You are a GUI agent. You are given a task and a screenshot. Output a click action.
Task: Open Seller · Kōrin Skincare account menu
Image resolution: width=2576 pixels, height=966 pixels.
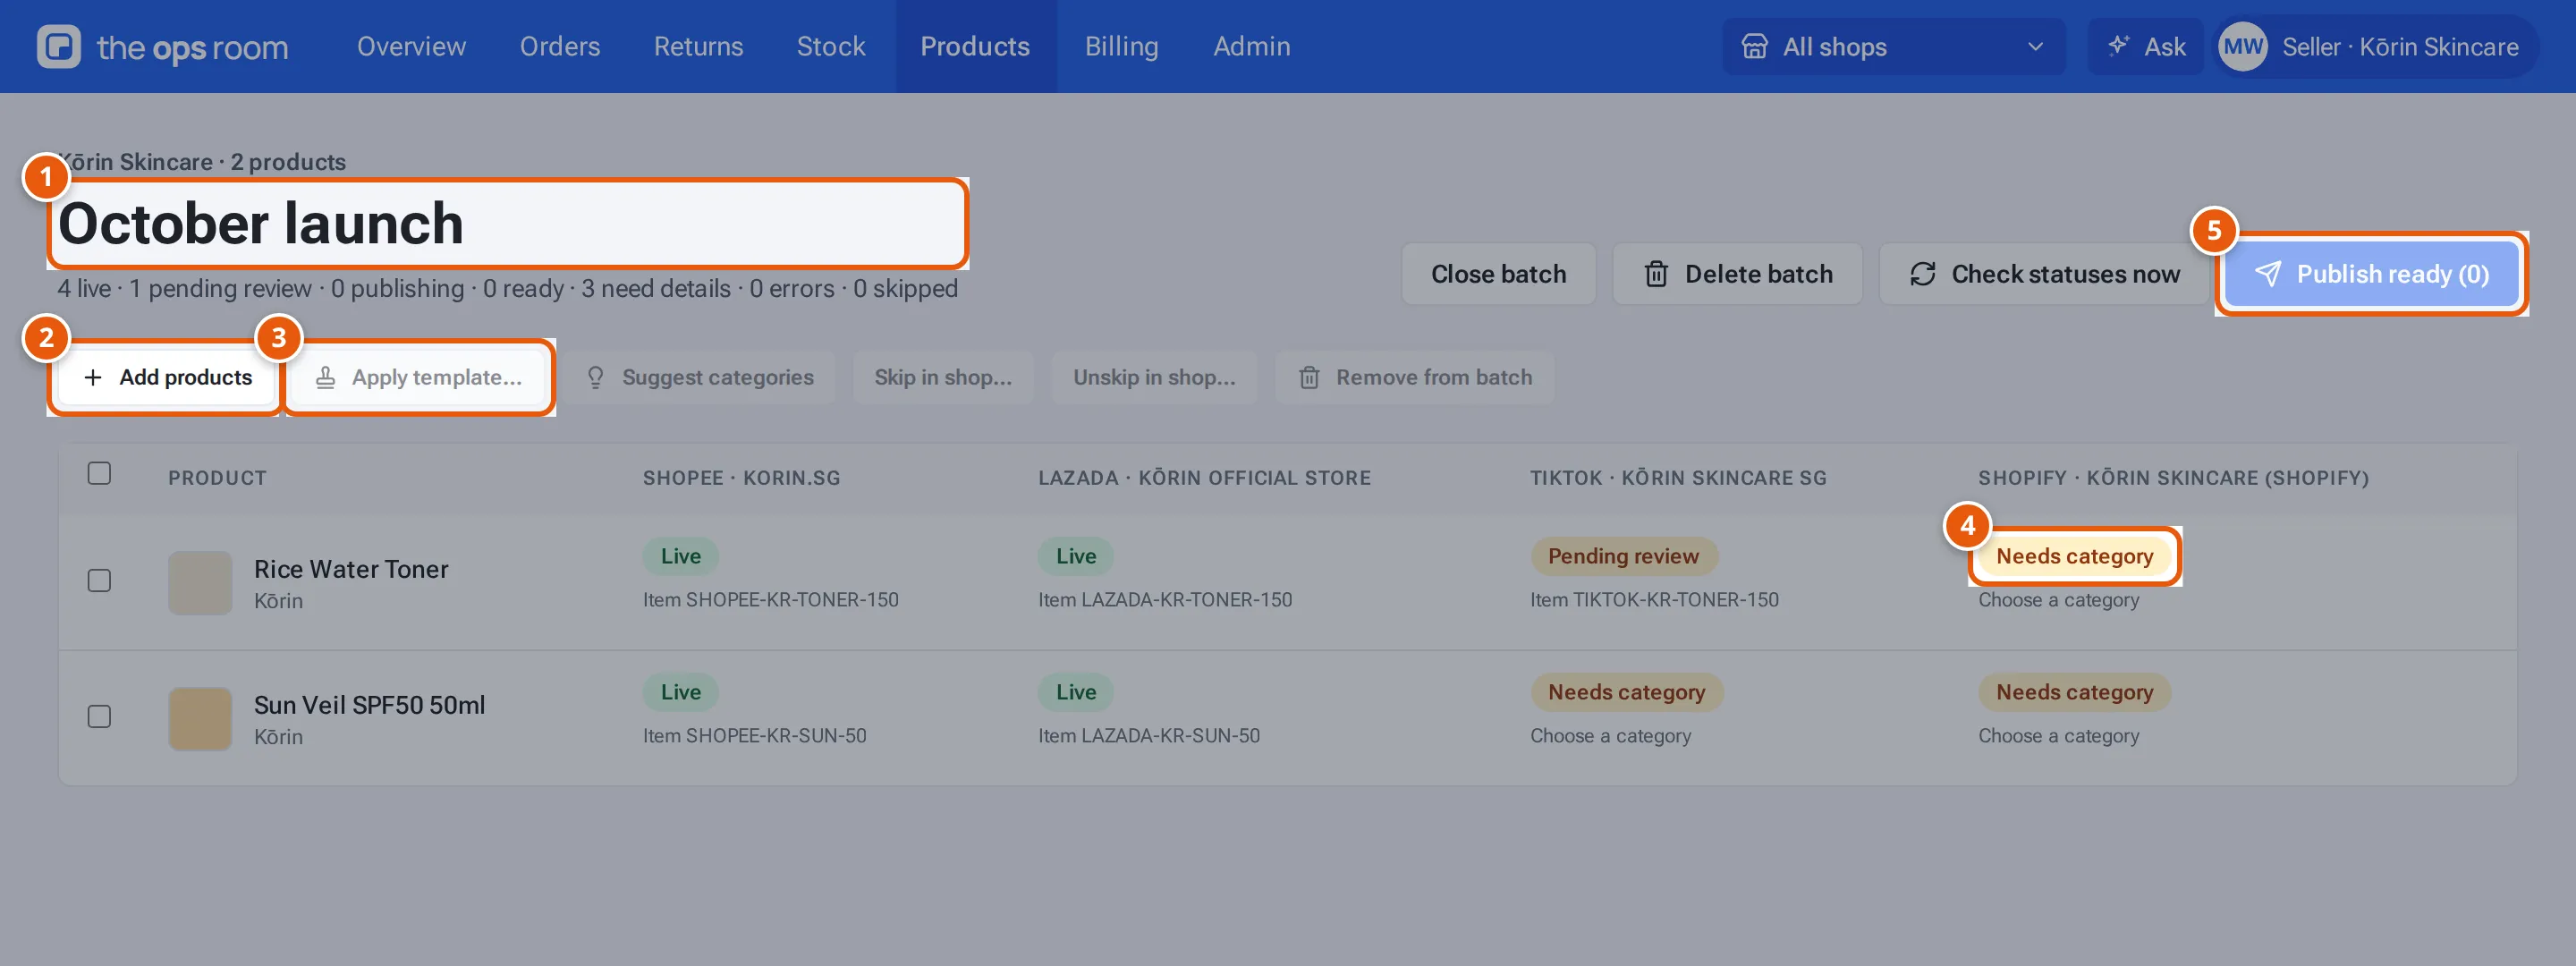click(x=2377, y=47)
